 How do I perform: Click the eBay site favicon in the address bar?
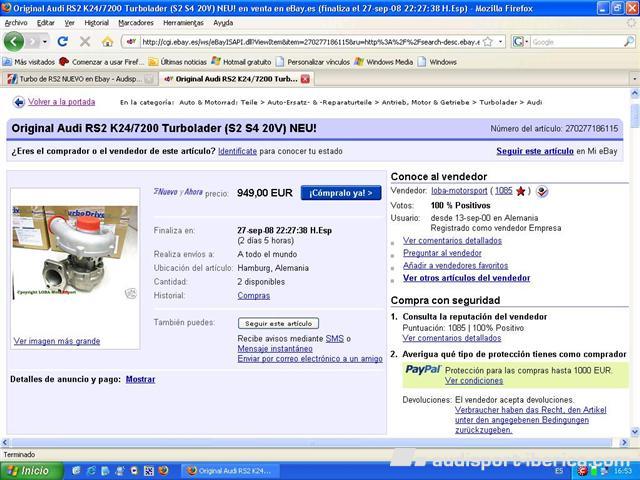coord(131,42)
